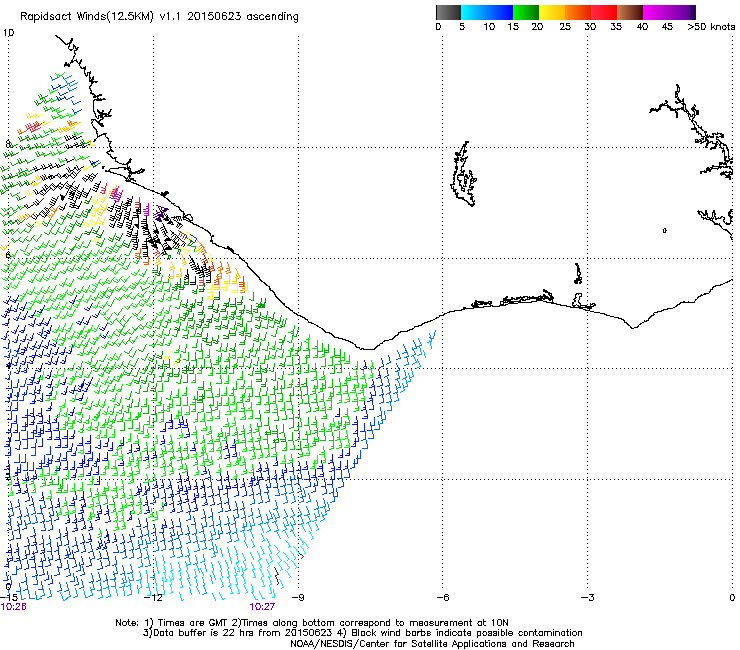This screenshot has height=650, width=740.
Task: Click the '-9' longitude axis label
Action: tap(298, 598)
